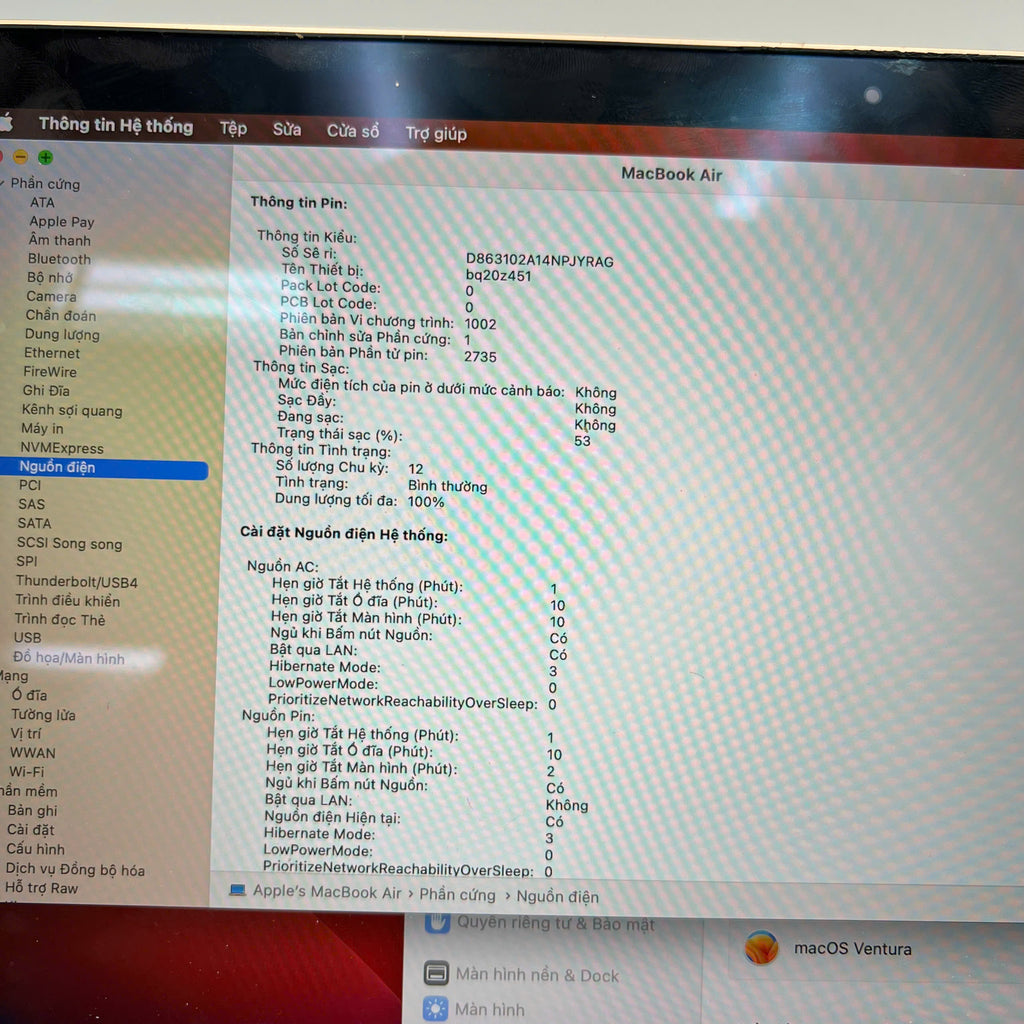Click the yellow minimize window button
The width and height of the screenshot is (1024, 1024).
point(20,157)
